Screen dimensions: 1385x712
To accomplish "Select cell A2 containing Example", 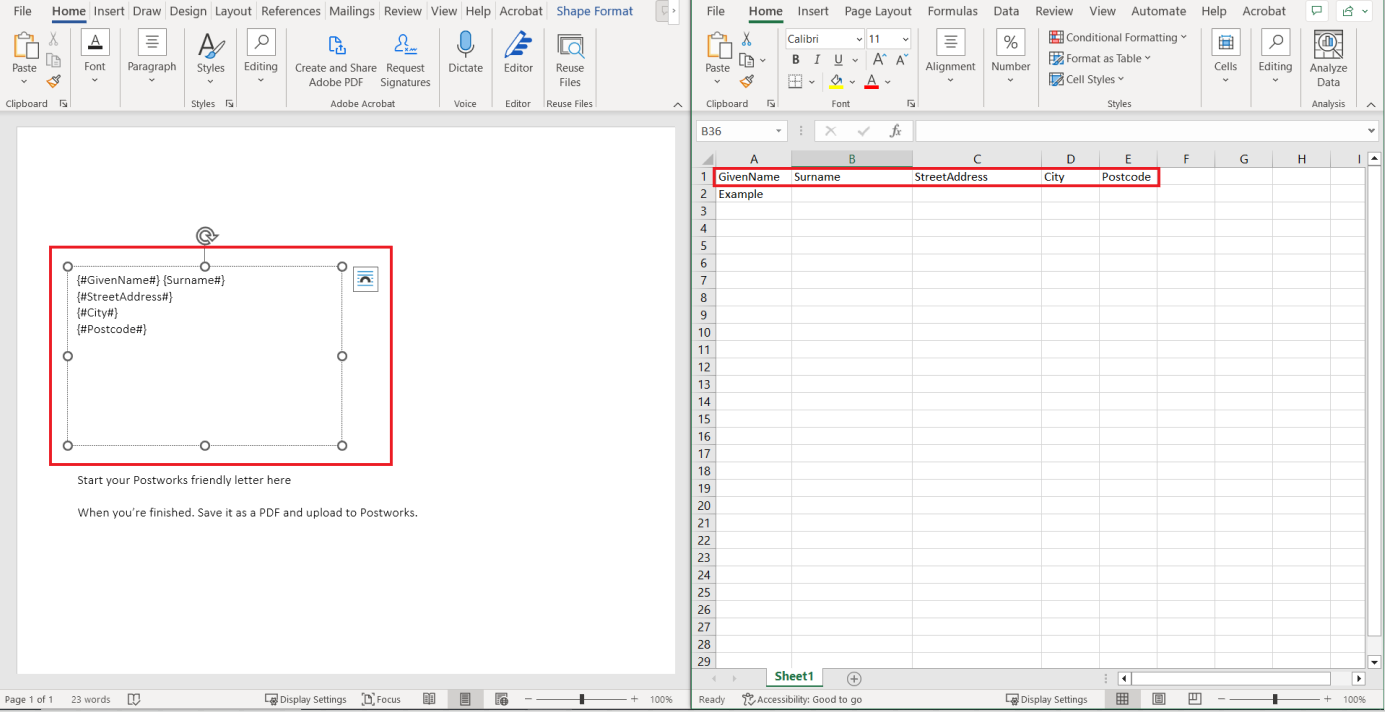I will click(x=752, y=194).
